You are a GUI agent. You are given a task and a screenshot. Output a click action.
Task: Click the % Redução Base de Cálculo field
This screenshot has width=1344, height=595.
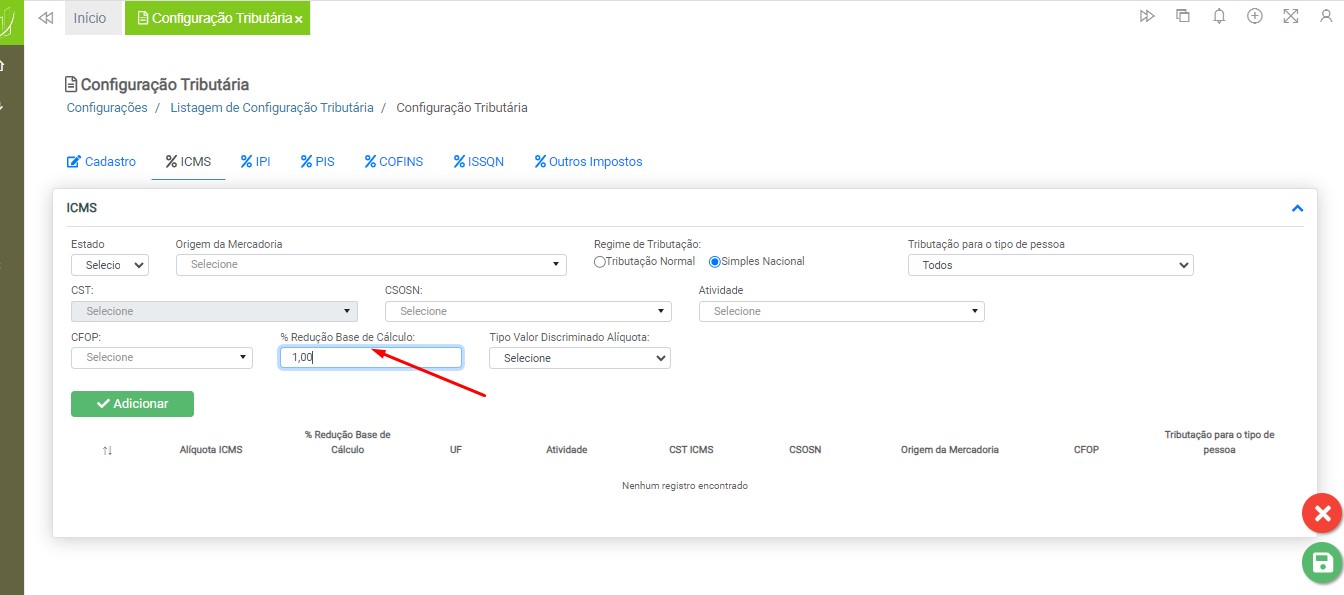pyautogui.click(x=370, y=358)
